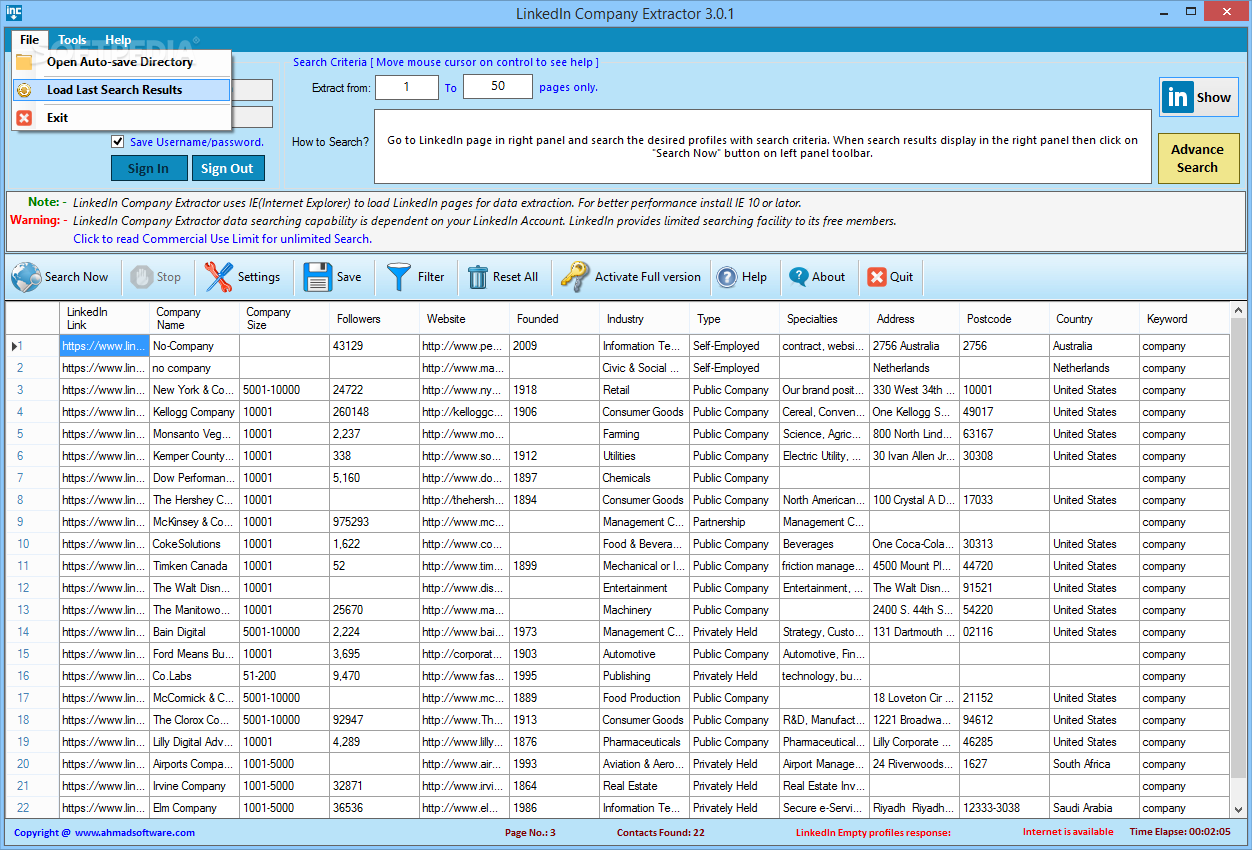Screen dimensions: 1252x850
Task: Choose Exit from the File menu
Action: 121,118
